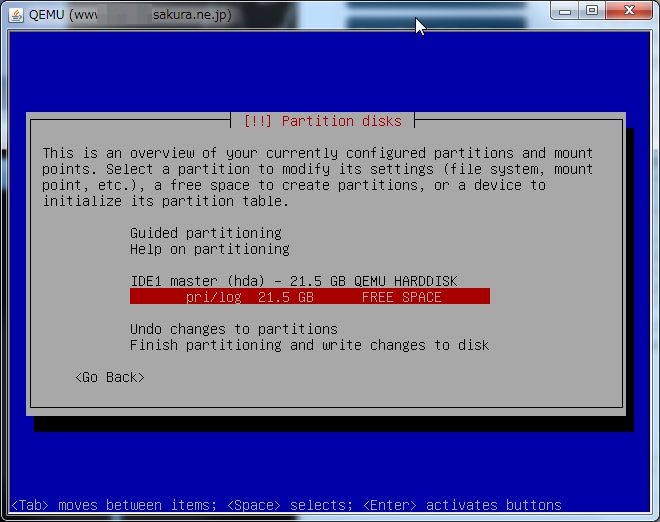Minimize the QEMU window

point(564,11)
